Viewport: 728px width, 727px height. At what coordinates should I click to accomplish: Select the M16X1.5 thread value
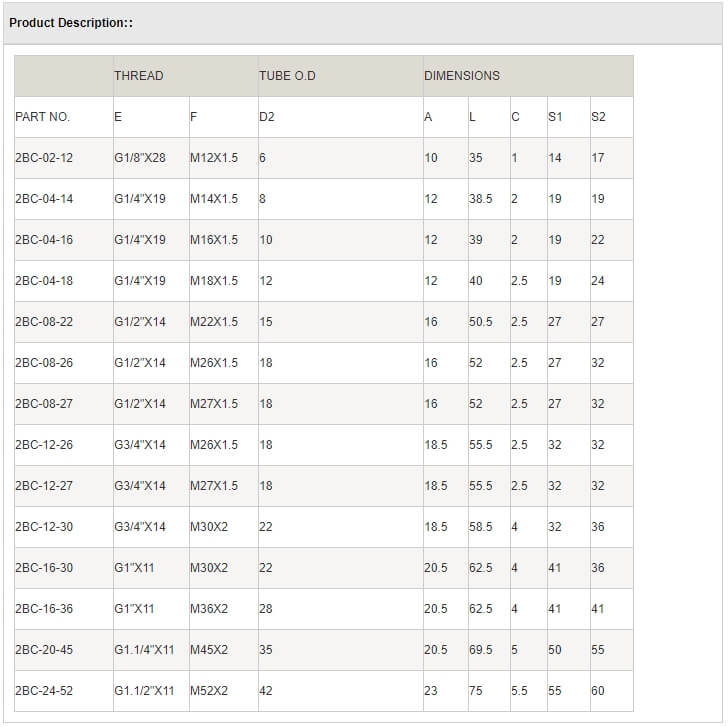pyautogui.click(x=214, y=240)
